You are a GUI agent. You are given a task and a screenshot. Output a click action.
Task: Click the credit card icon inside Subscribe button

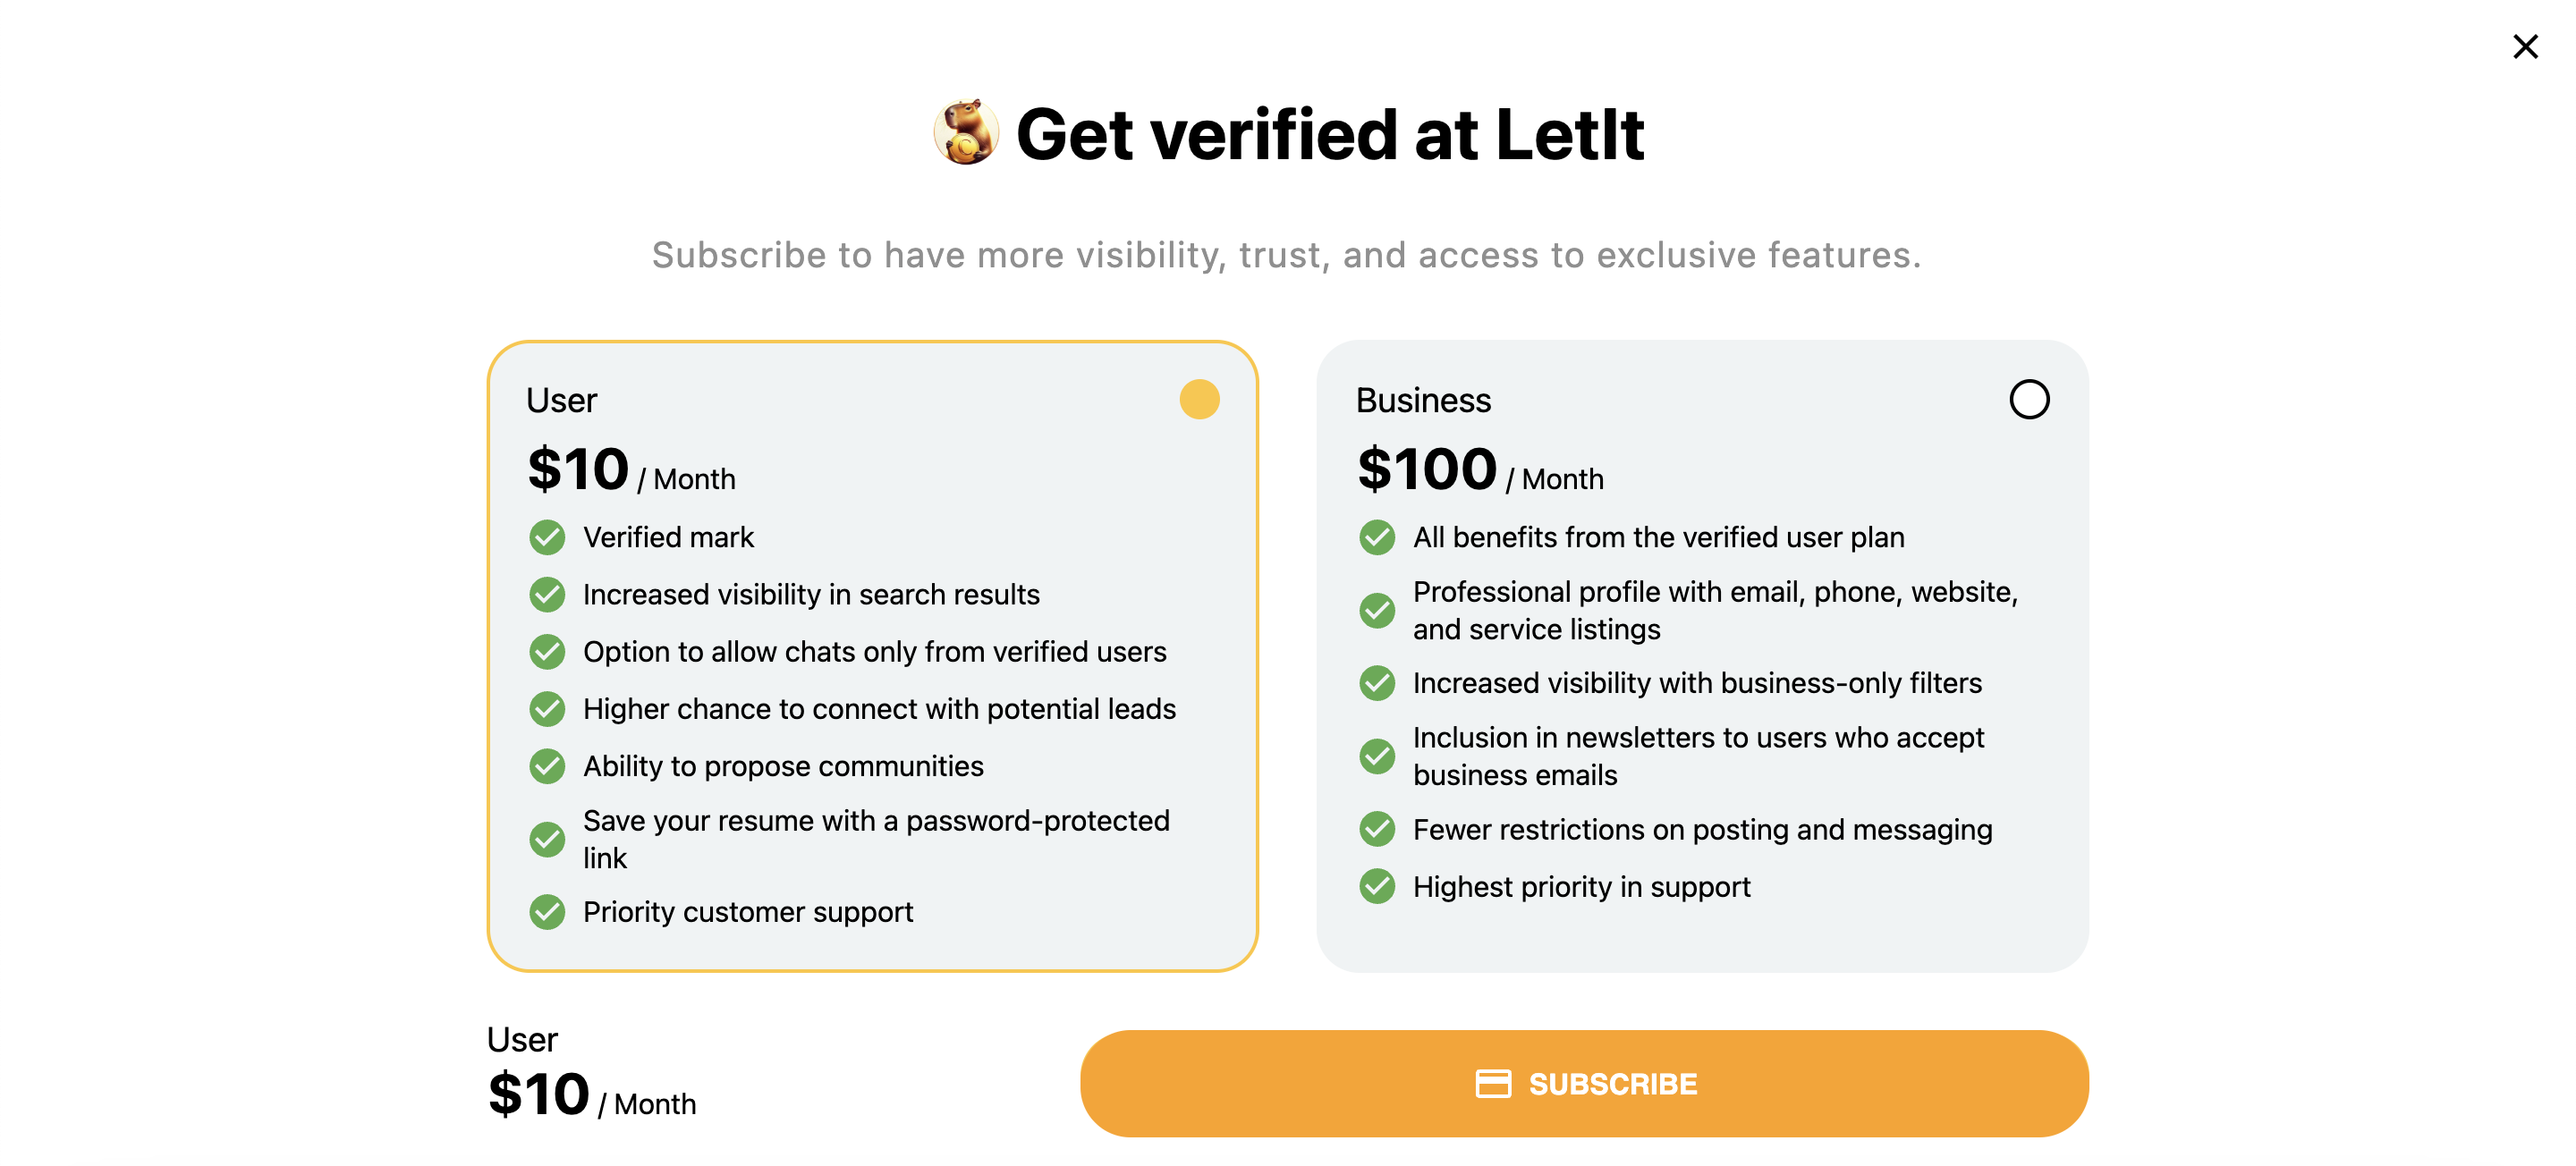point(1494,1083)
